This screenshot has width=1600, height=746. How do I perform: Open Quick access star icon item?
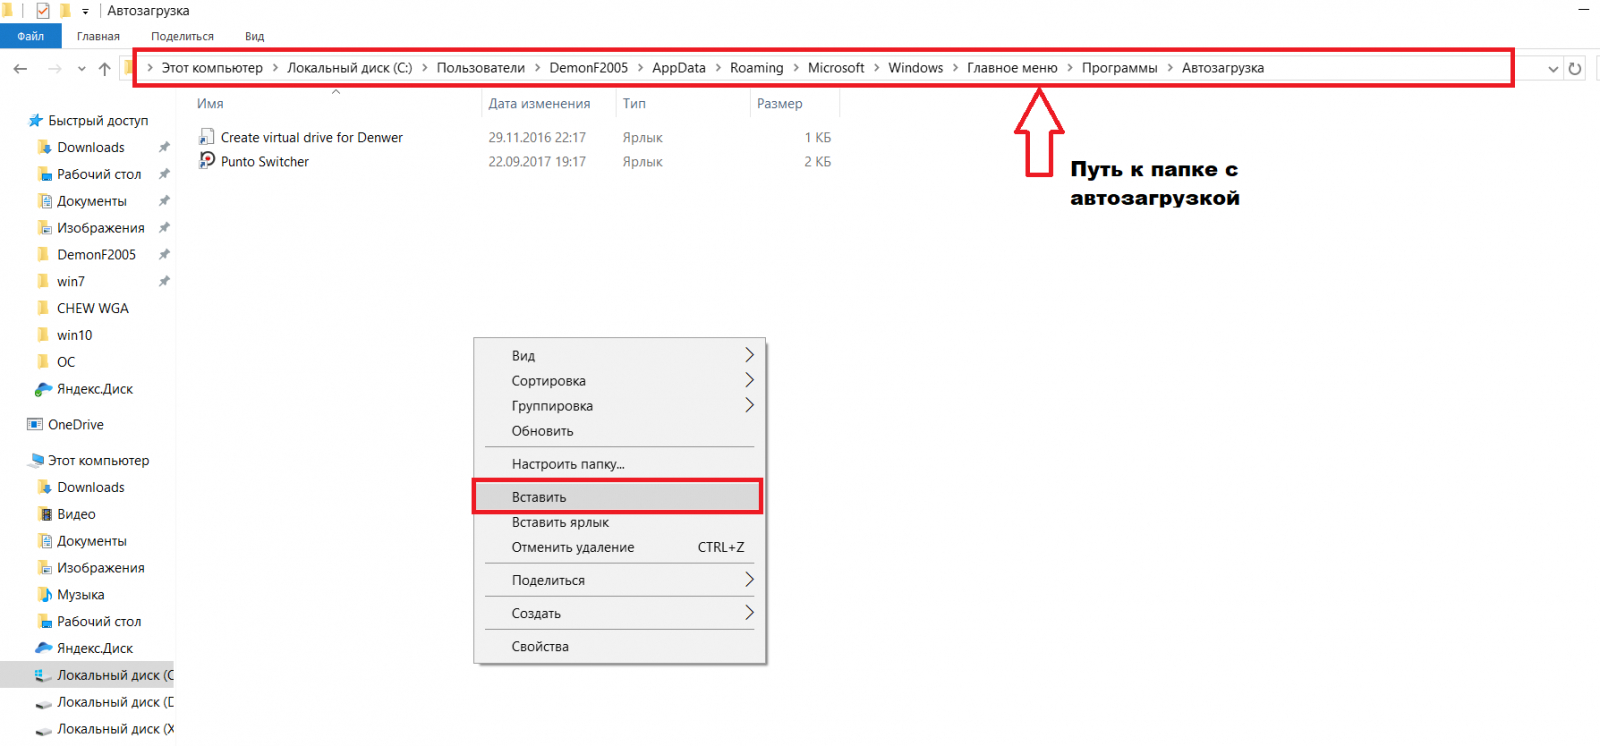coord(36,120)
